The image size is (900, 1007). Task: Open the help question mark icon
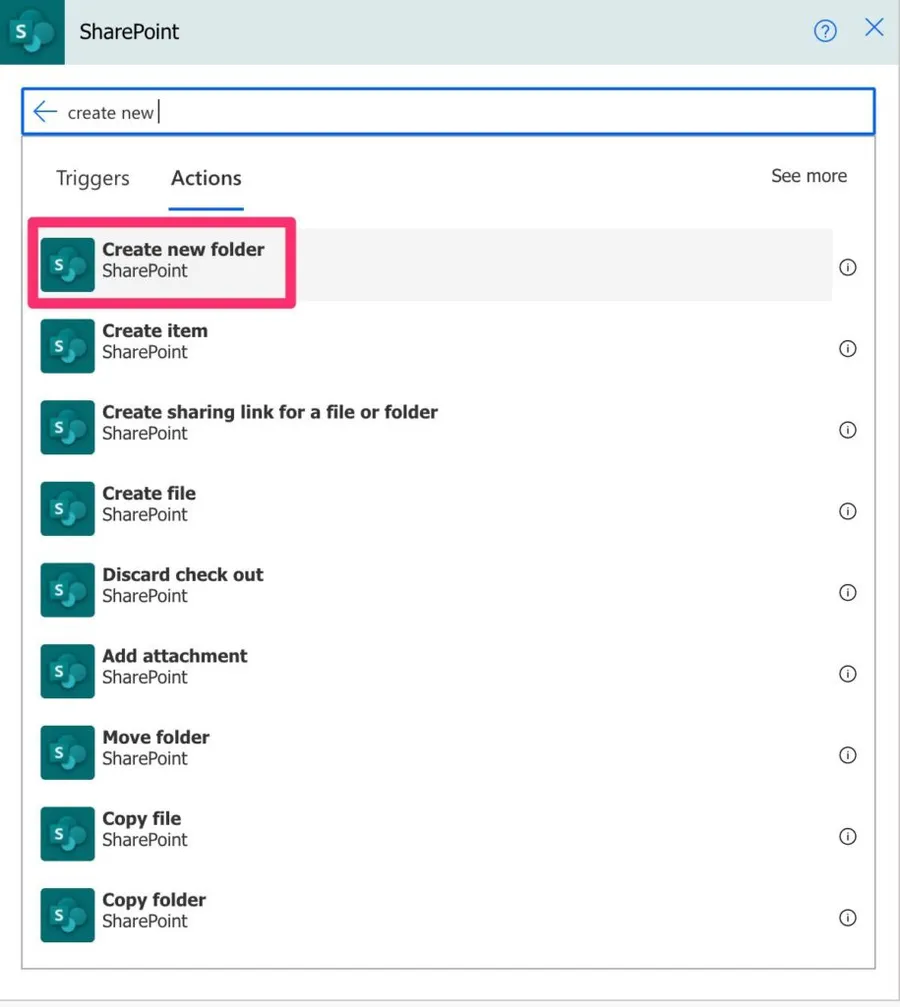[x=825, y=31]
